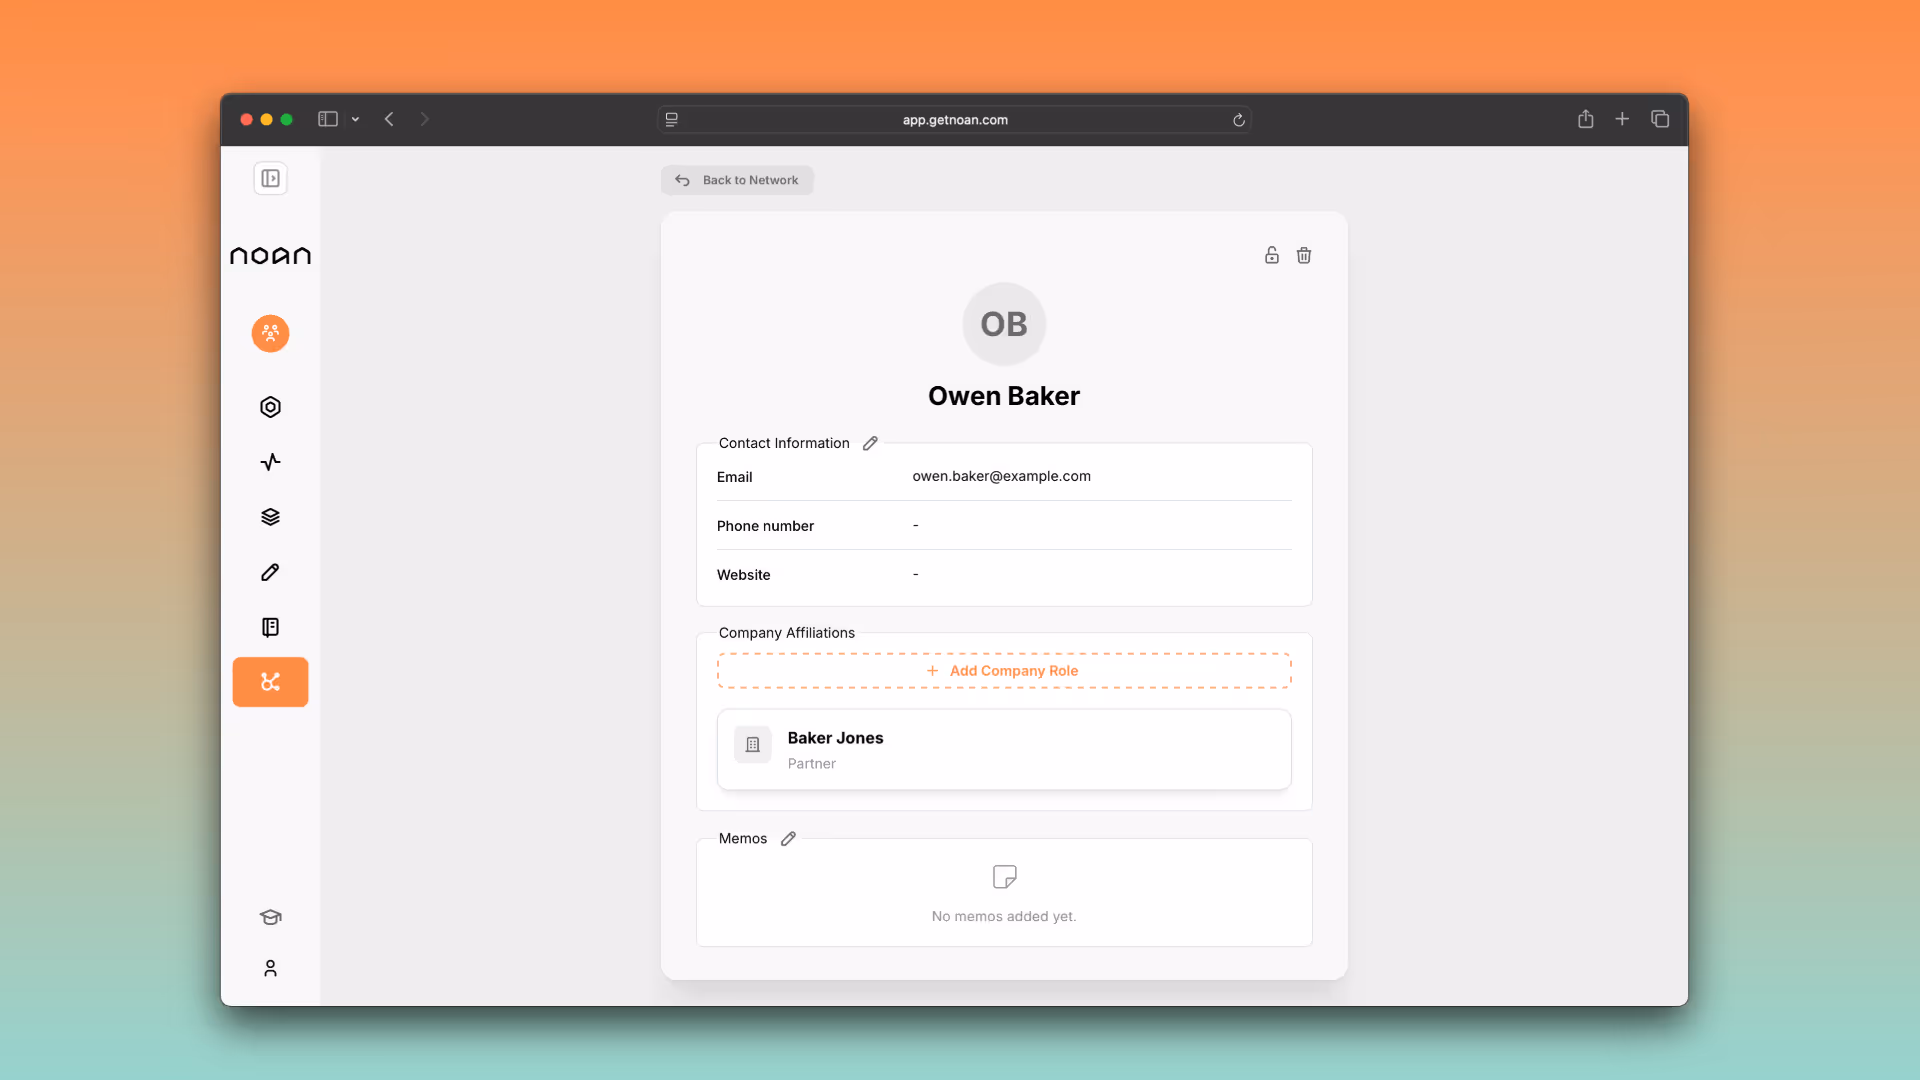The width and height of the screenshot is (1920, 1080).
Task: Click the page reader icon in address bar
Action: click(x=672, y=120)
